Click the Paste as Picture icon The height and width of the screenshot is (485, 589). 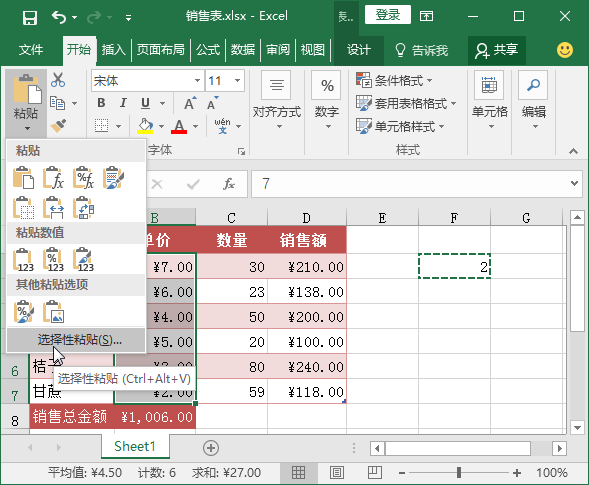coord(53,311)
